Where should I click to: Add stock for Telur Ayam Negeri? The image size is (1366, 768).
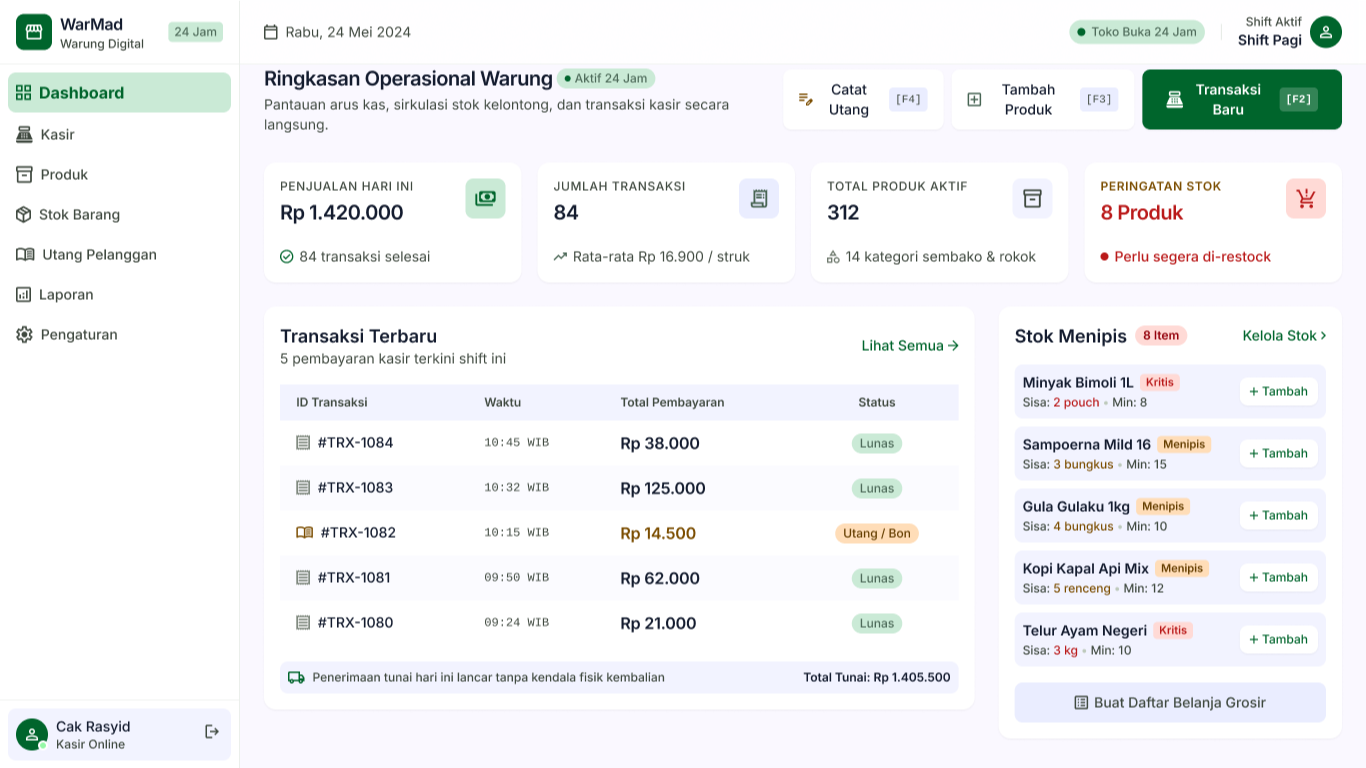1279,639
